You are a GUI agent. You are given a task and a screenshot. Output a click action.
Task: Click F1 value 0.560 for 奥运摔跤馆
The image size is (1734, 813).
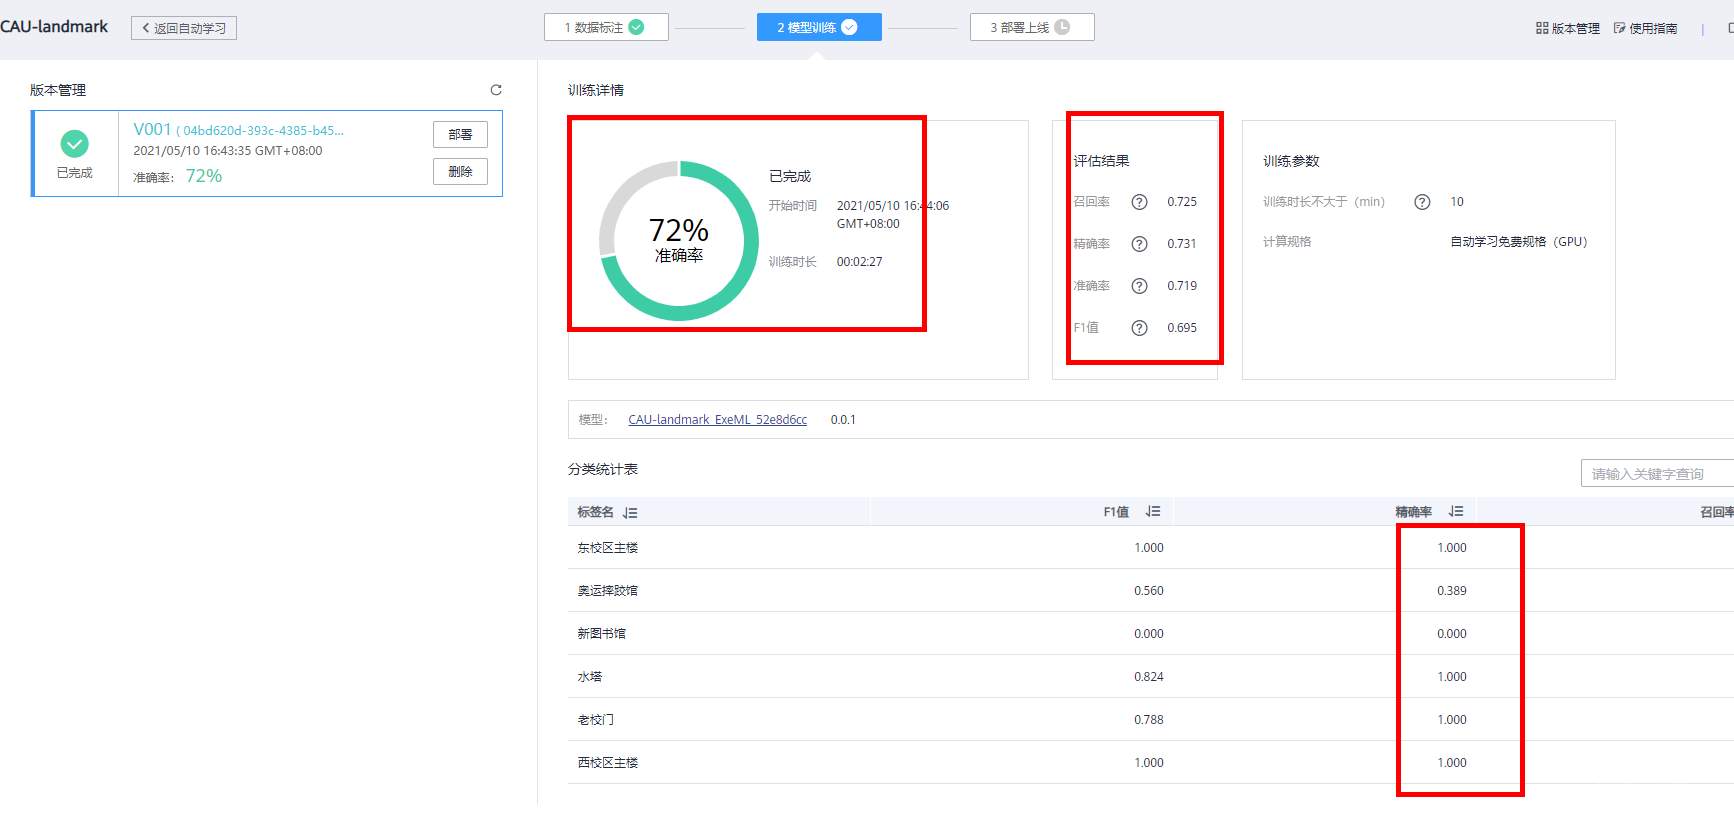pyautogui.click(x=1148, y=591)
